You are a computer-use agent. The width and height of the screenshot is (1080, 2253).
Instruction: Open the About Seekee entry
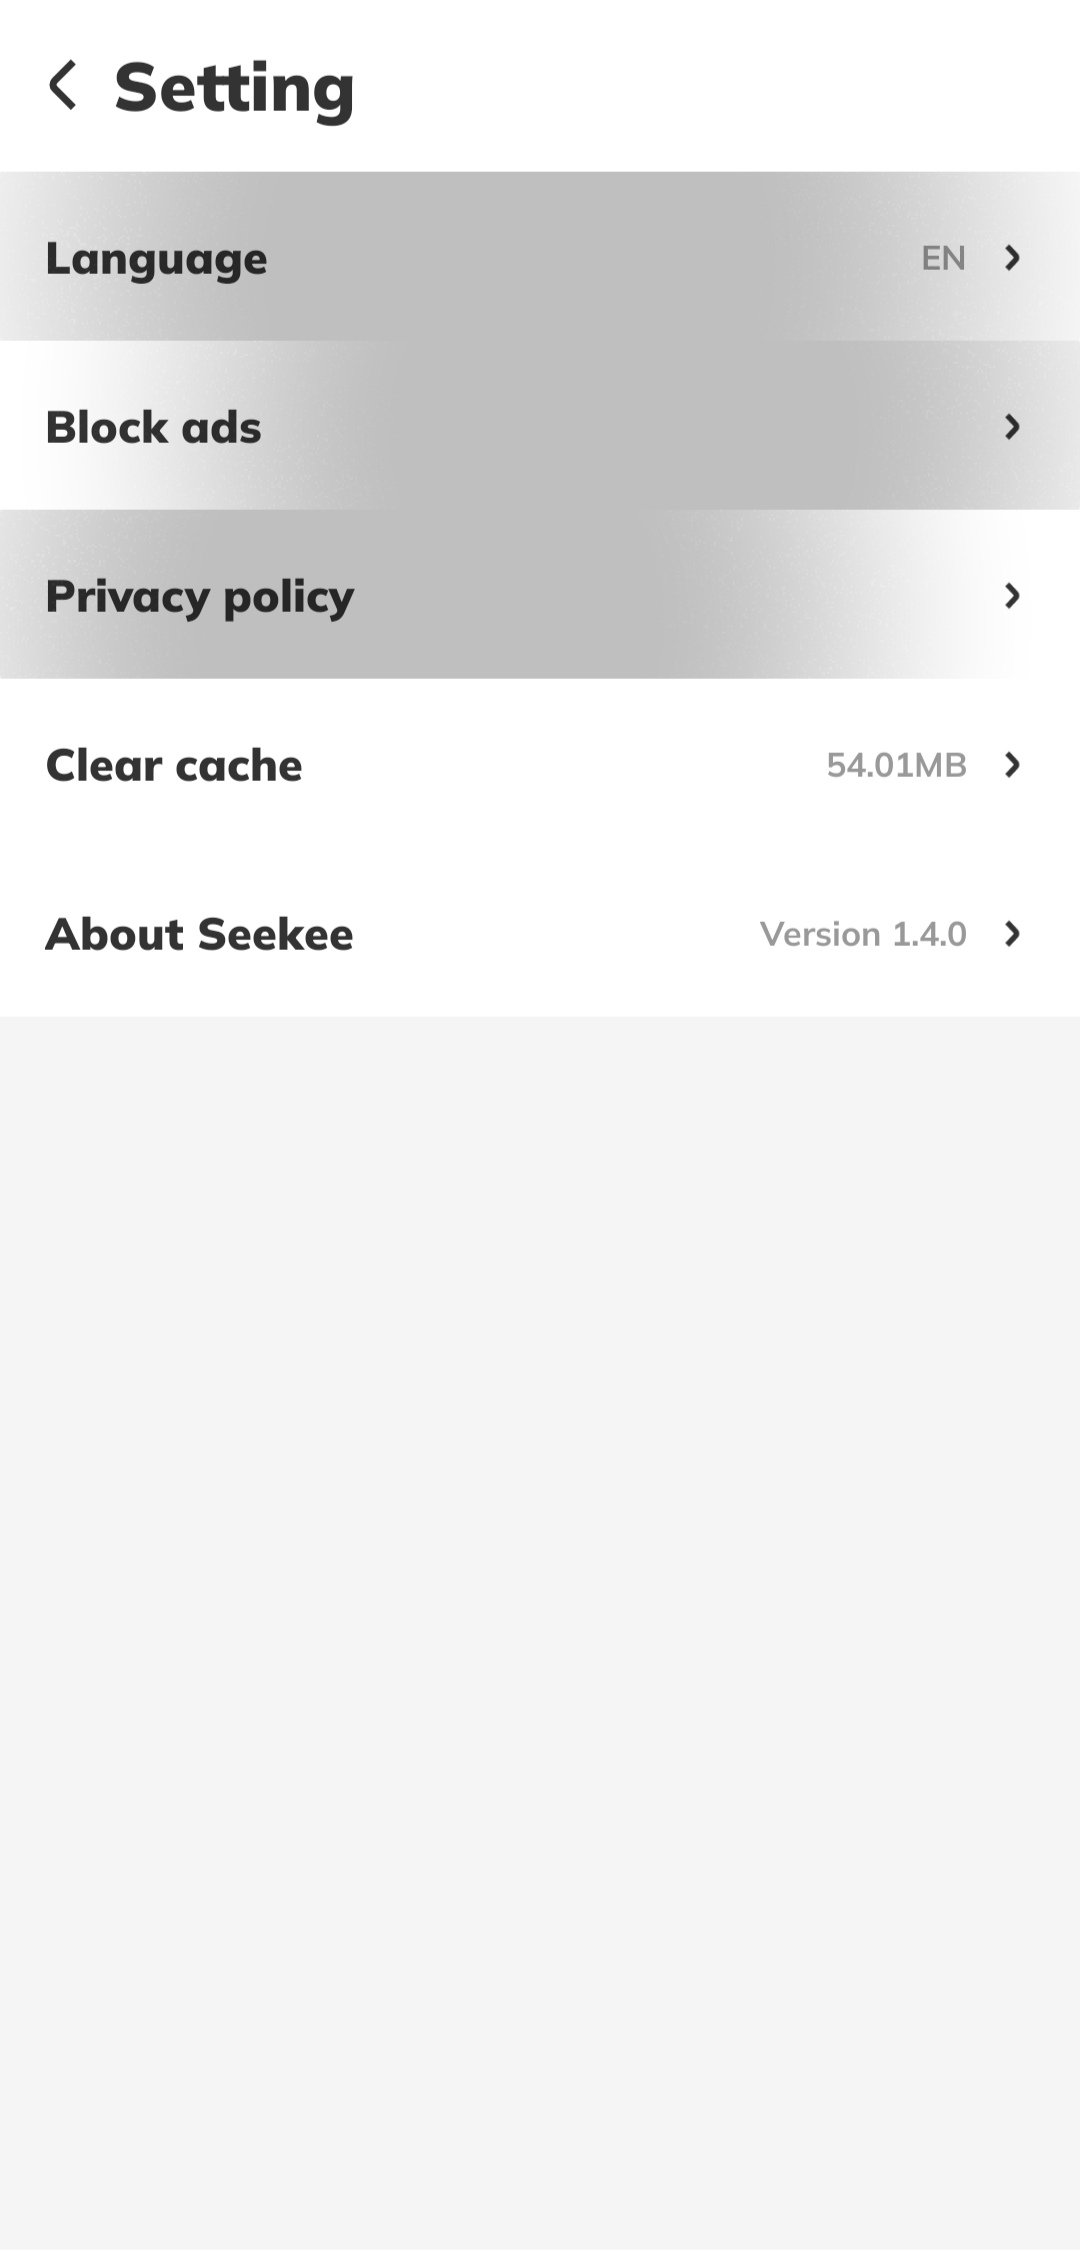[x=540, y=932]
